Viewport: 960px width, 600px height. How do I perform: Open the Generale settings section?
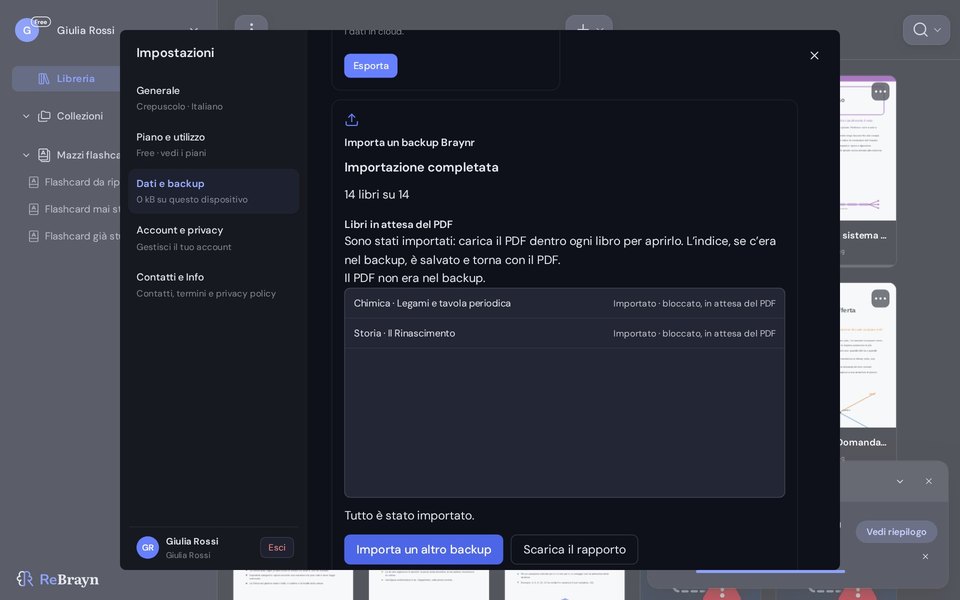pyautogui.click(x=214, y=98)
